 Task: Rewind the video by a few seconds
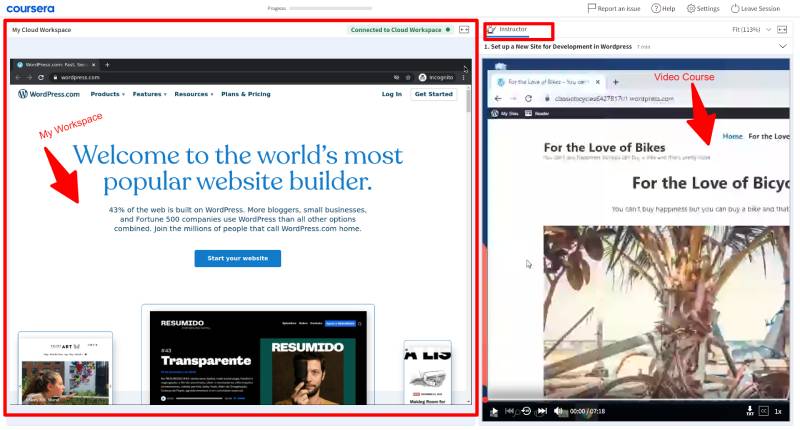526,411
